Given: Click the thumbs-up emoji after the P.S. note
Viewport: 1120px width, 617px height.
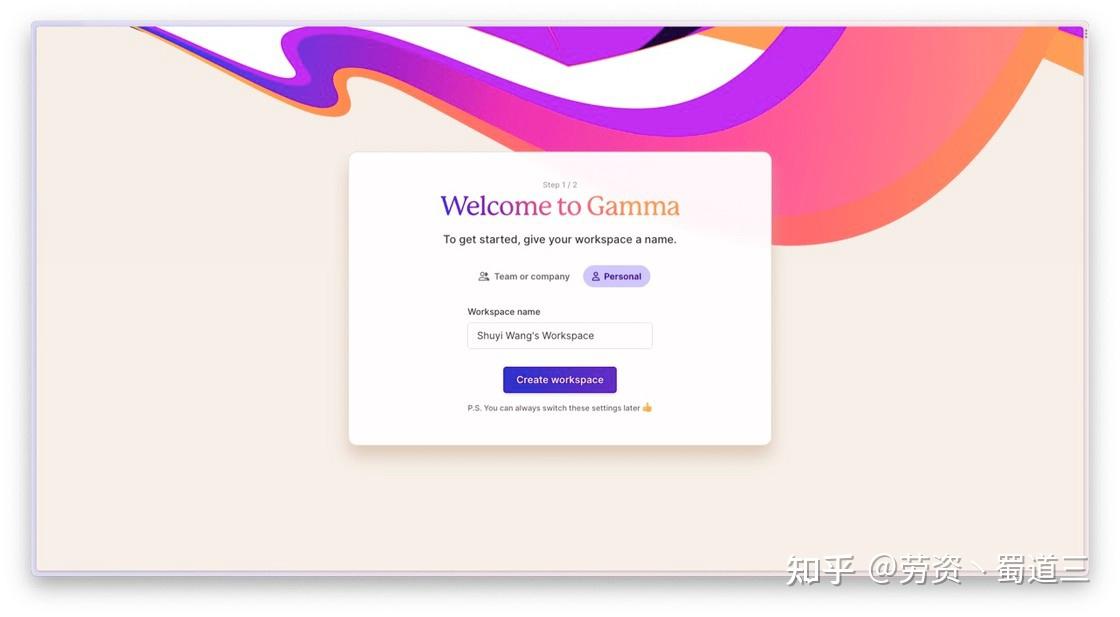Looking at the screenshot, I should pos(647,408).
